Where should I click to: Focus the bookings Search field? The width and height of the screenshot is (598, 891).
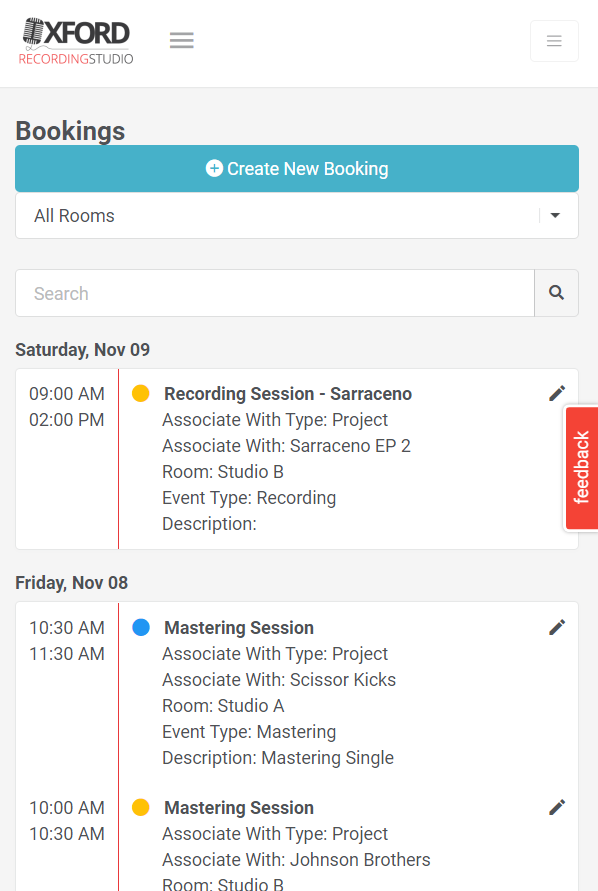(x=275, y=293)
